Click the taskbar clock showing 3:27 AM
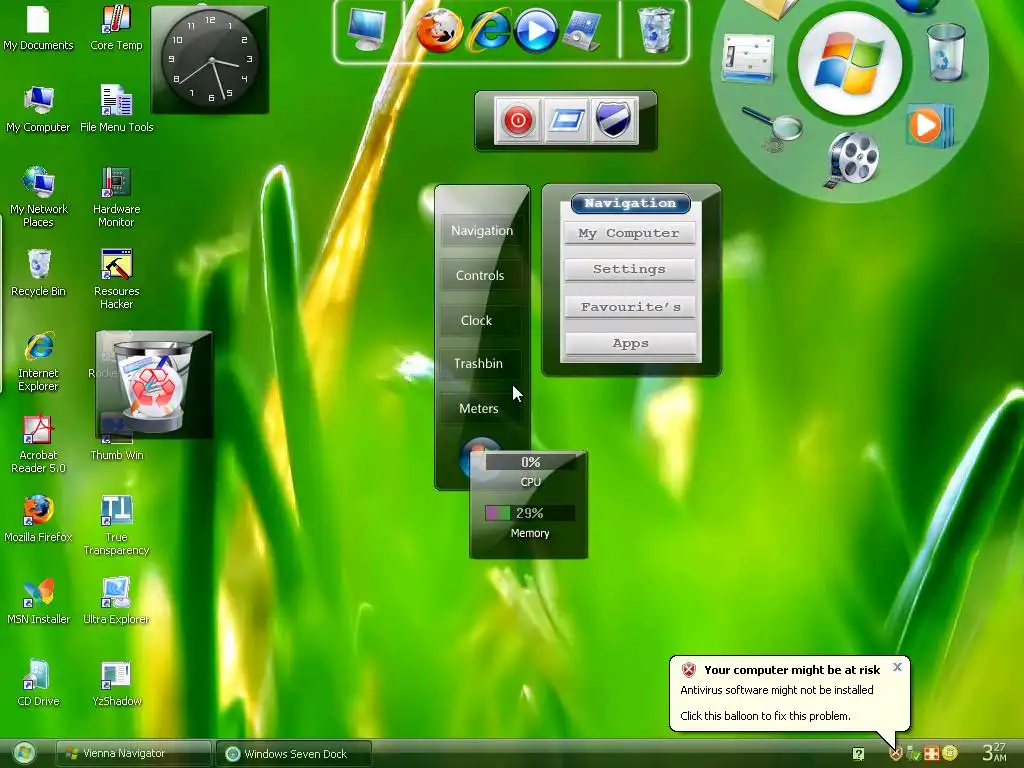 tap(994, 753)
